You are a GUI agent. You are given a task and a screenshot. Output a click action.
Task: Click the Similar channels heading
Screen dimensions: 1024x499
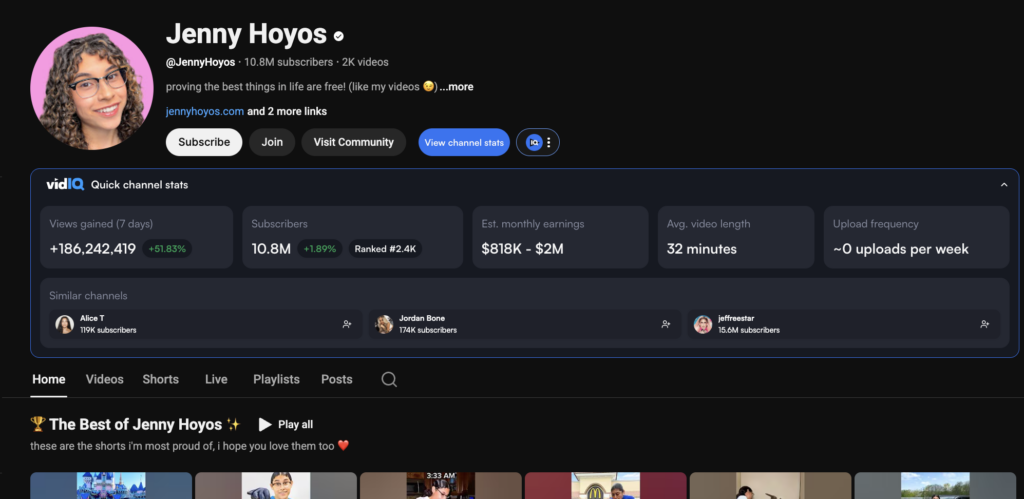tap(88, 296)
